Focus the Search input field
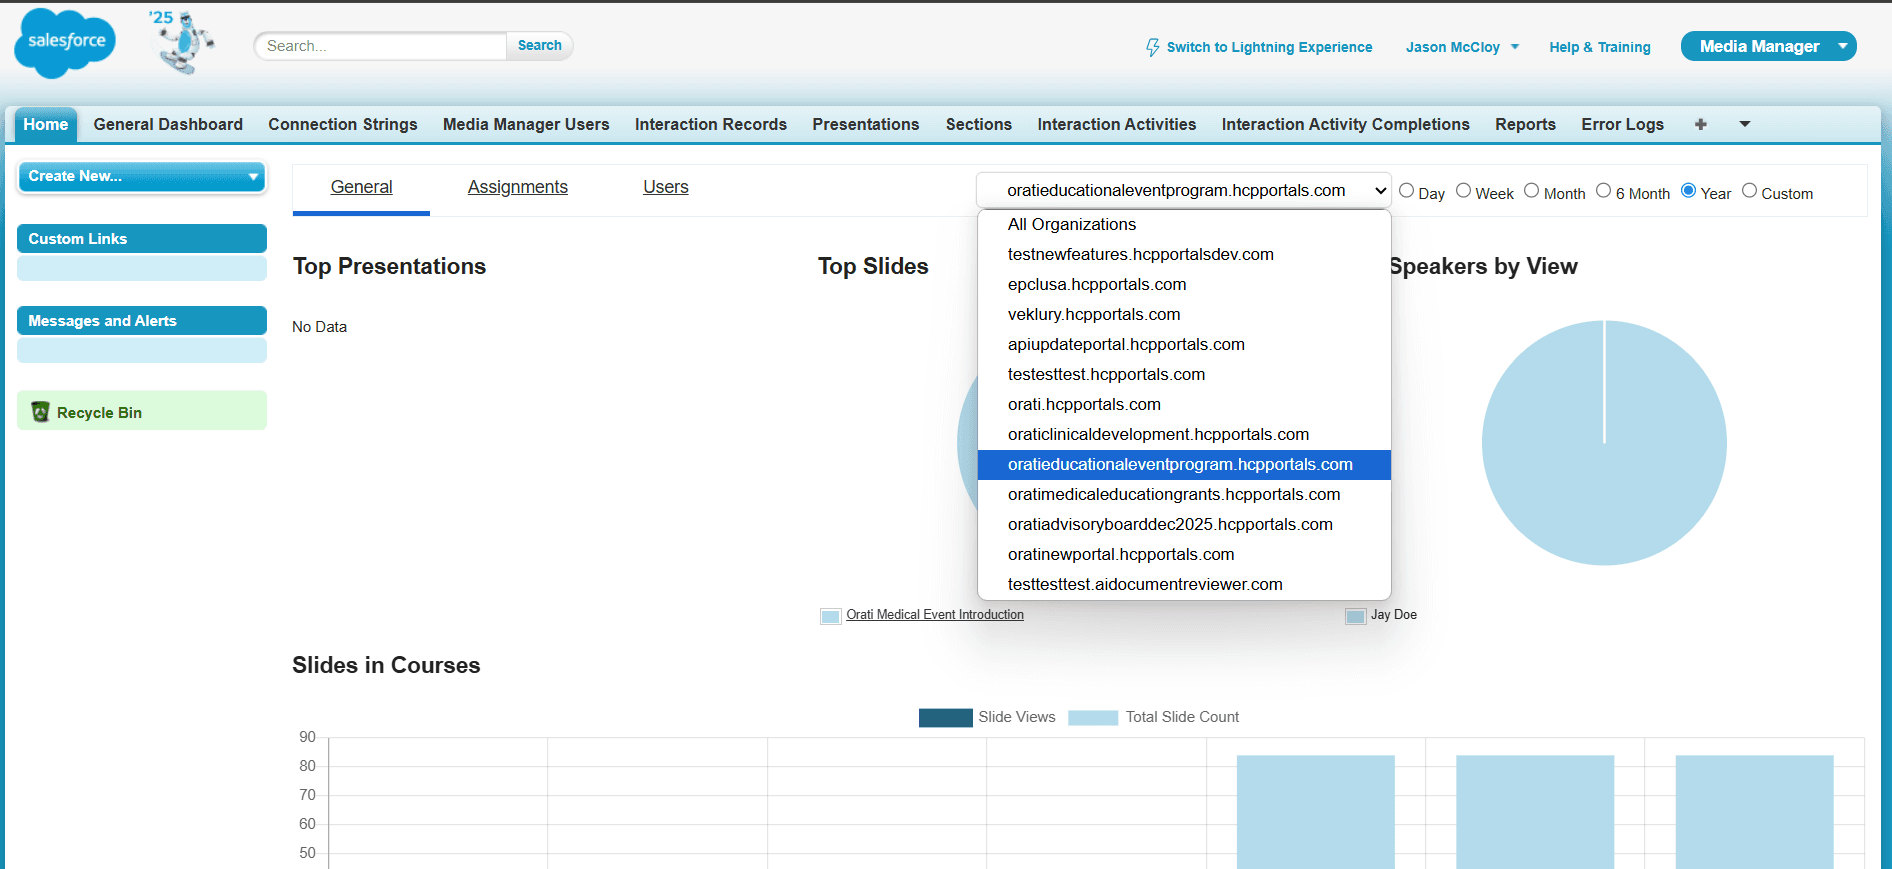 [x=381, y=46]
